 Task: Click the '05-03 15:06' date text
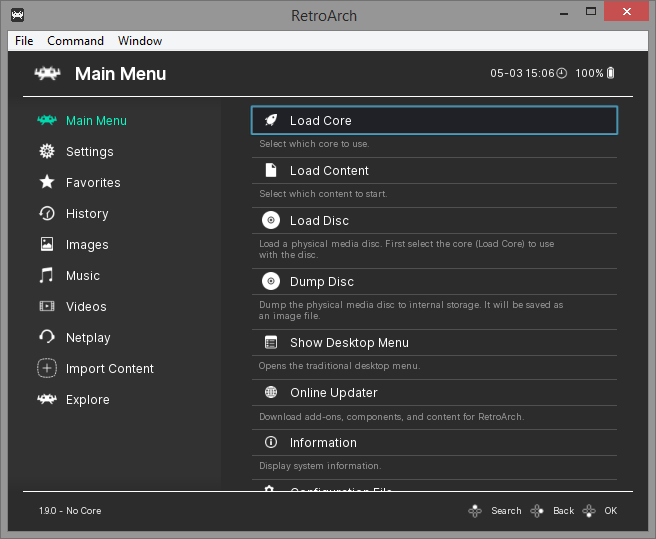tap(522, 73)
